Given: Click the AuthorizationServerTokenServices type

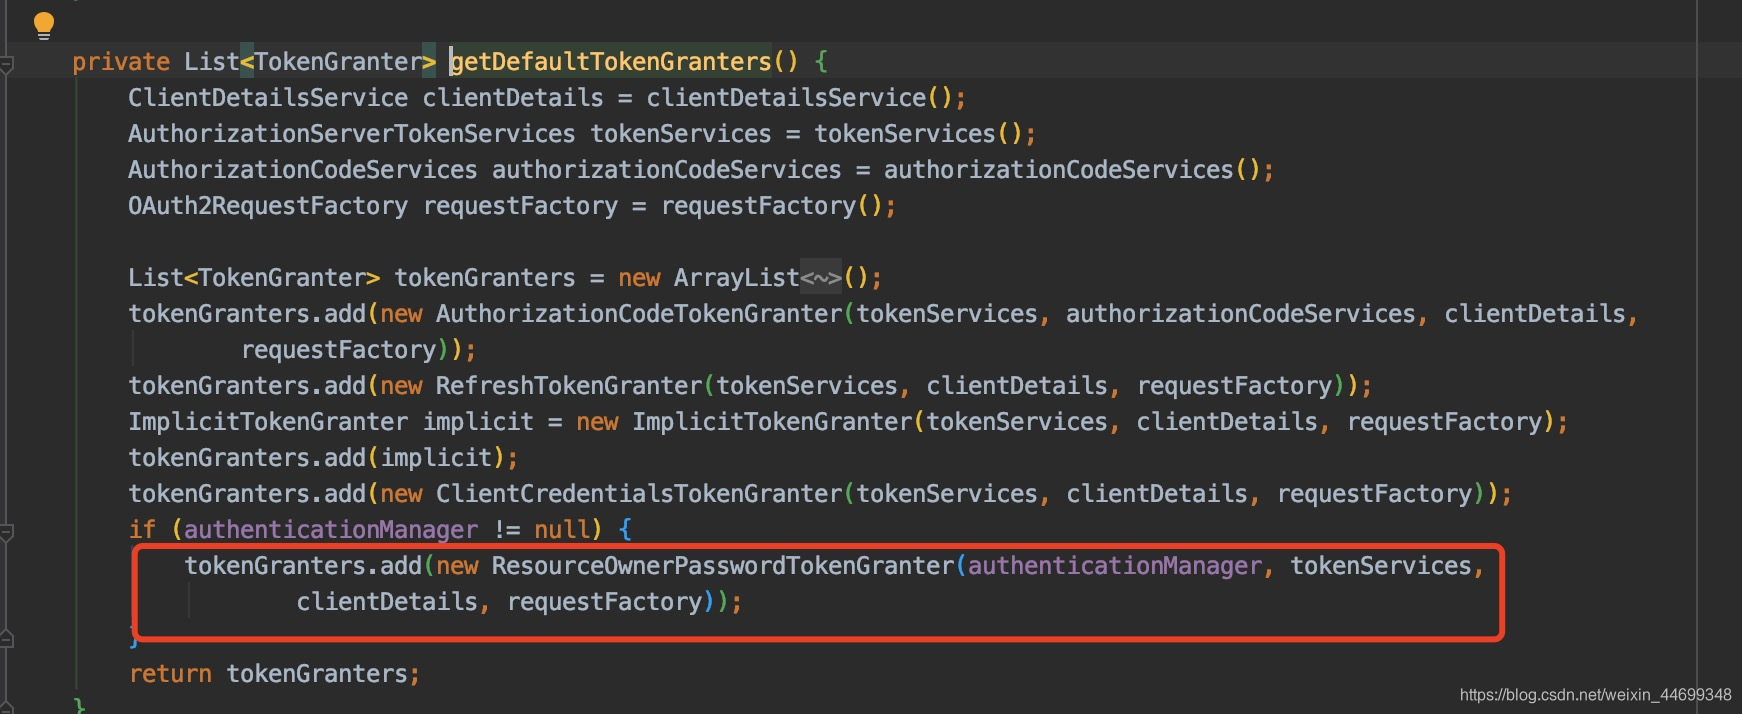Looking at the screenshot, I should coord(352,134).
